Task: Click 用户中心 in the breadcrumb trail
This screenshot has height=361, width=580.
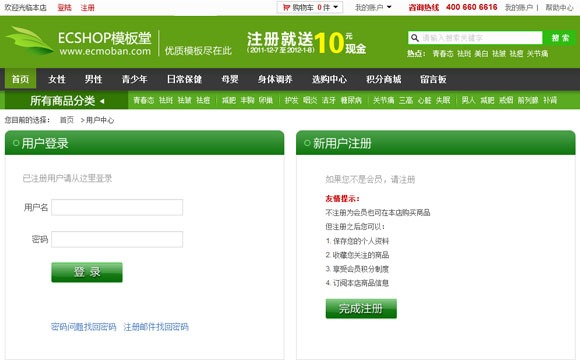Action: 100,120
